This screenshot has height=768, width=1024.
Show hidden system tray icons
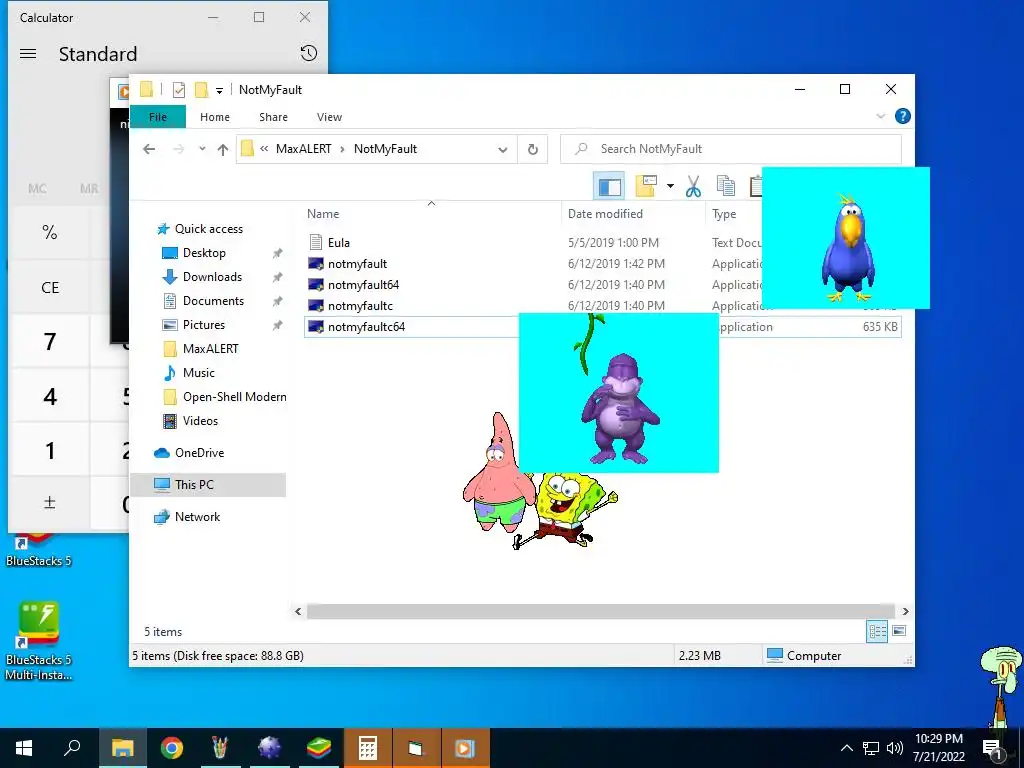pos(846,748)
